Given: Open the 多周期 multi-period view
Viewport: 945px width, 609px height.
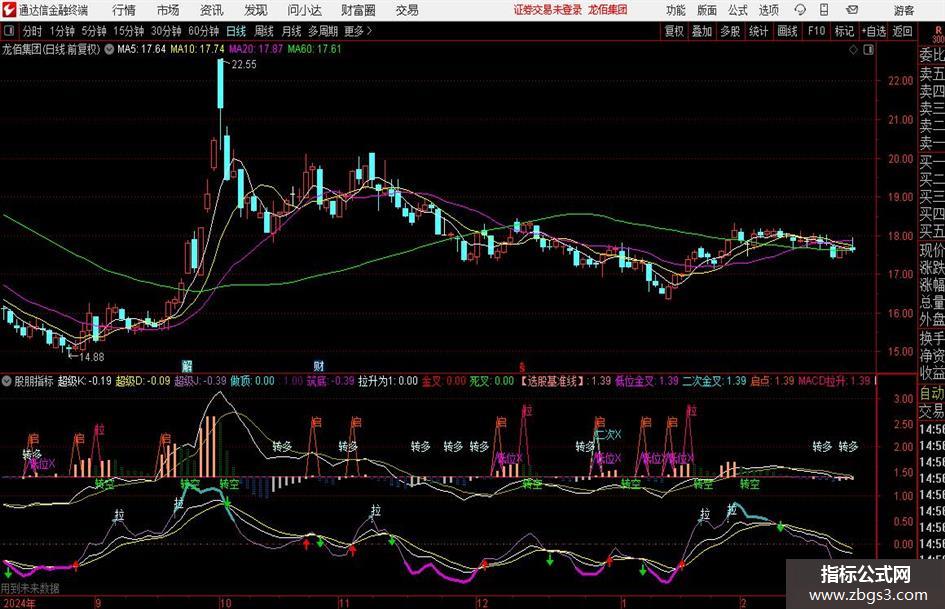Looking at the screenshot, I should [x=322, y=31].
